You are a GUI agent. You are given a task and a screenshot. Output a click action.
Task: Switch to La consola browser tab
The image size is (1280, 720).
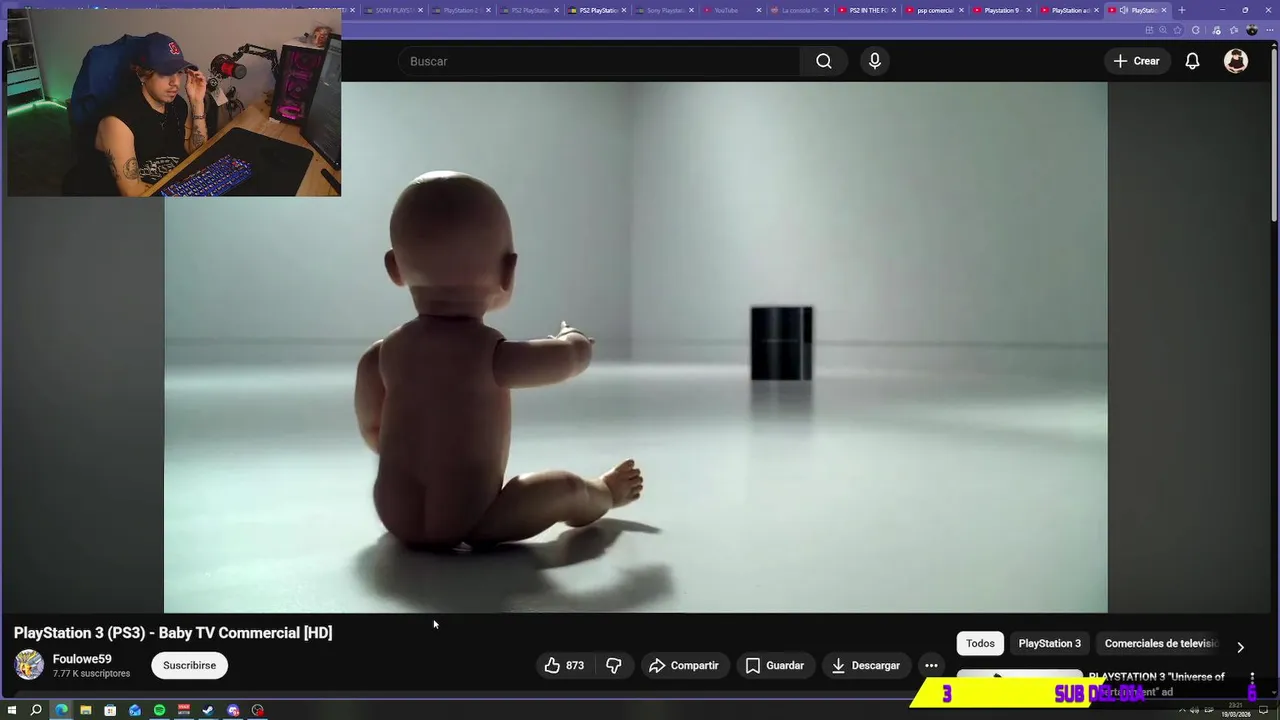click(800, 10)
